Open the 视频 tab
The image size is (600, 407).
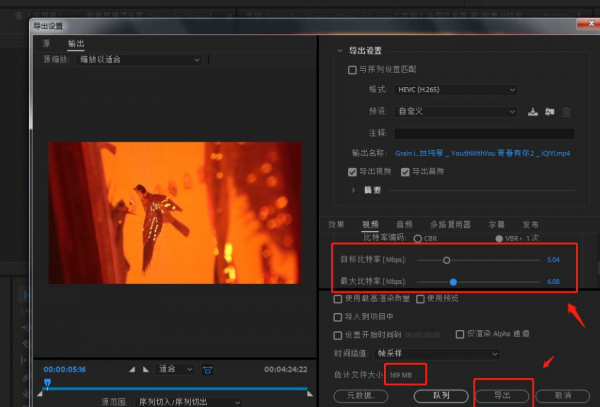pos(370,225)
